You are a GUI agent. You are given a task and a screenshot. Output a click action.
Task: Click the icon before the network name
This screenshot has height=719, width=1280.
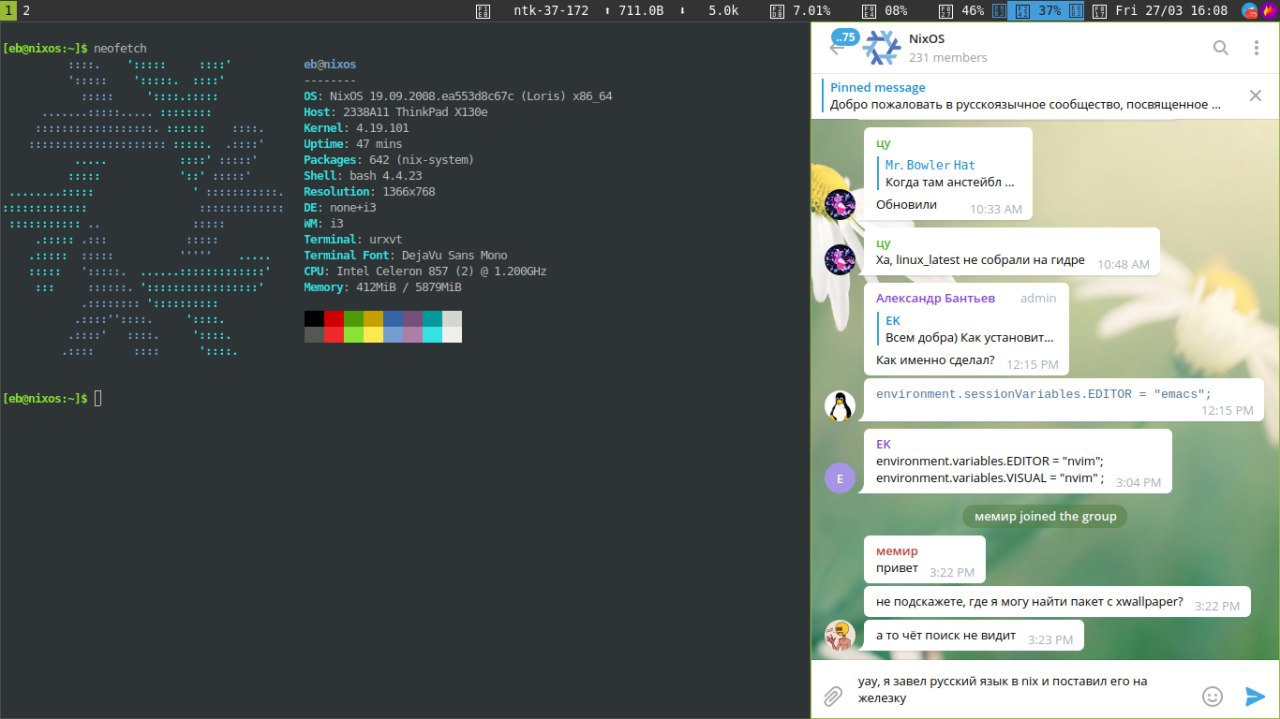[482, 11]
